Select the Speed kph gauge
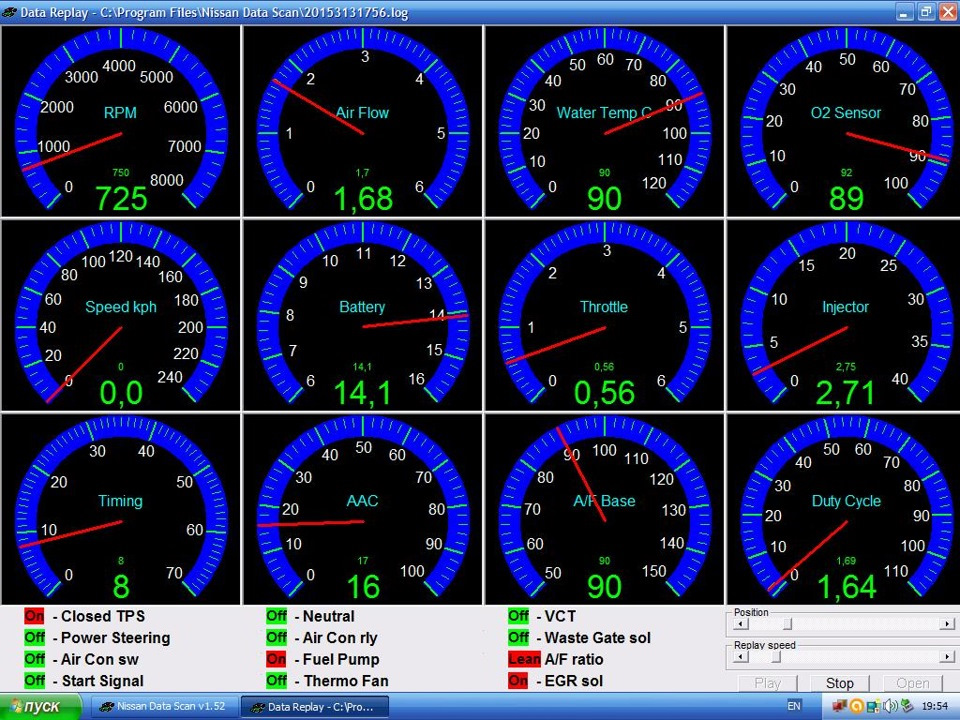 tap(121, 315)
